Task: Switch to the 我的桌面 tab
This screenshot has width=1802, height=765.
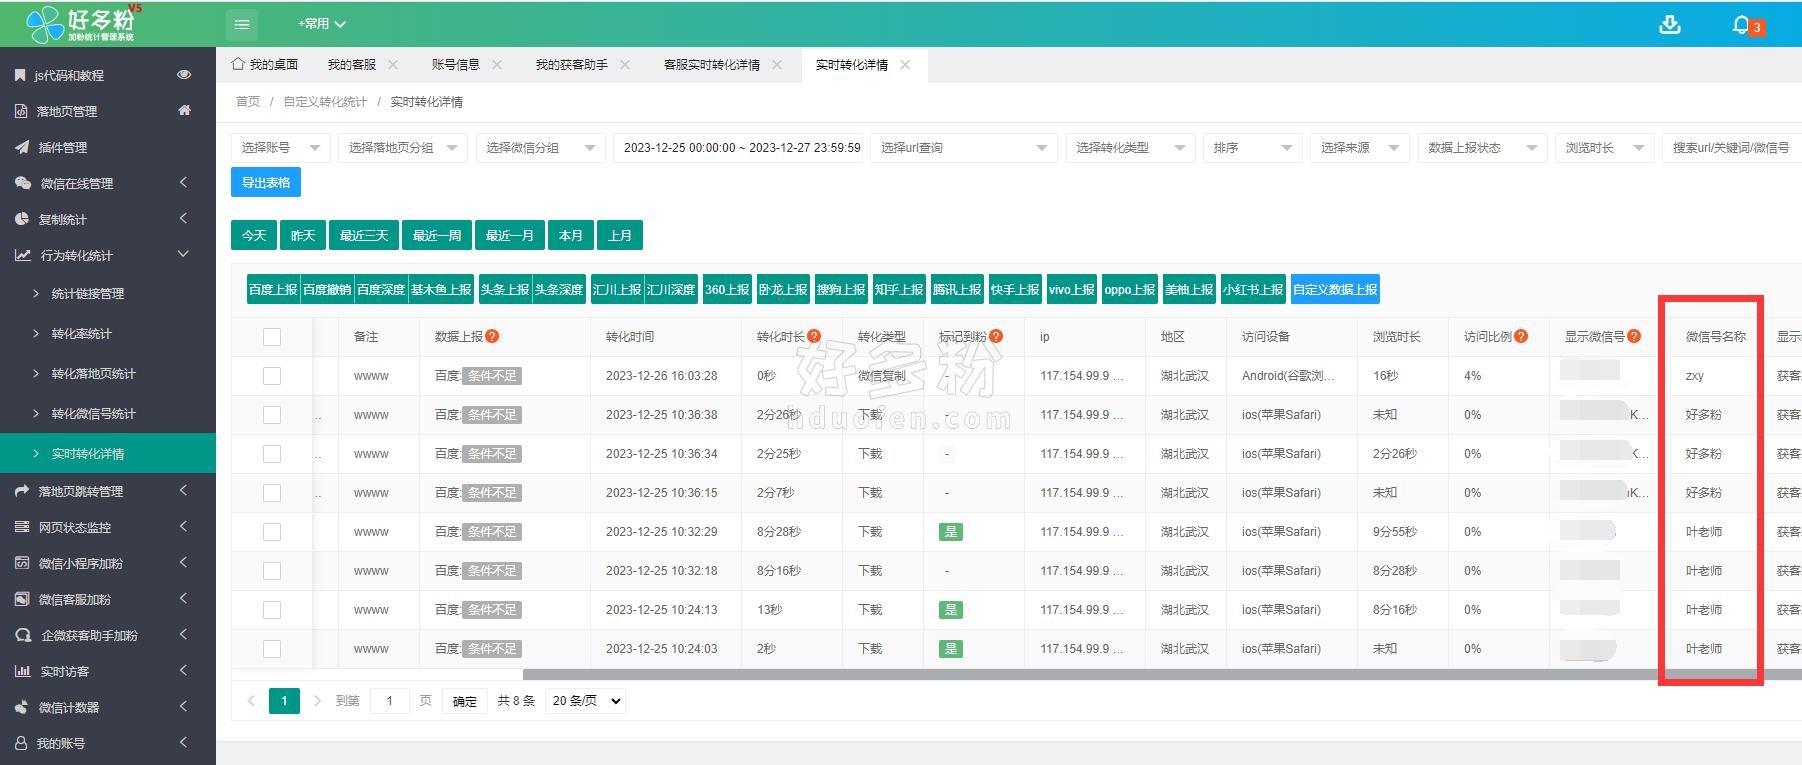Action: tap(265, 64)
